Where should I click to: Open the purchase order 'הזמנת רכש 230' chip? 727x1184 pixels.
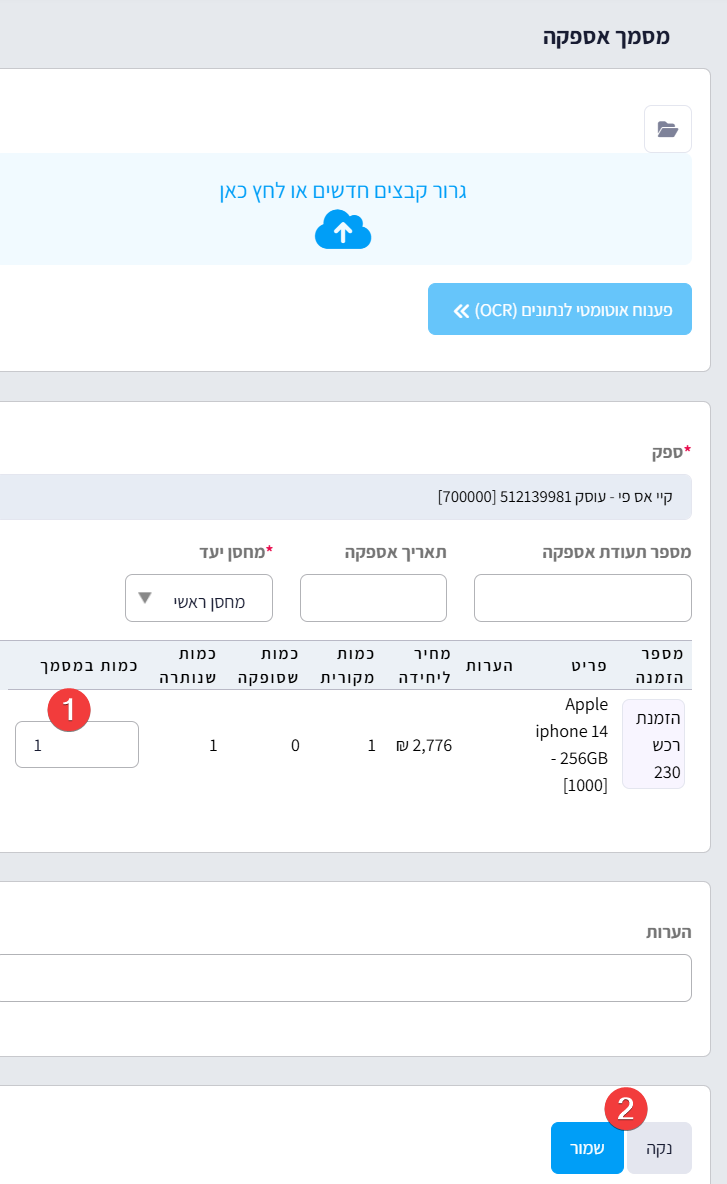pyautogui.click(x=653, y=744)
